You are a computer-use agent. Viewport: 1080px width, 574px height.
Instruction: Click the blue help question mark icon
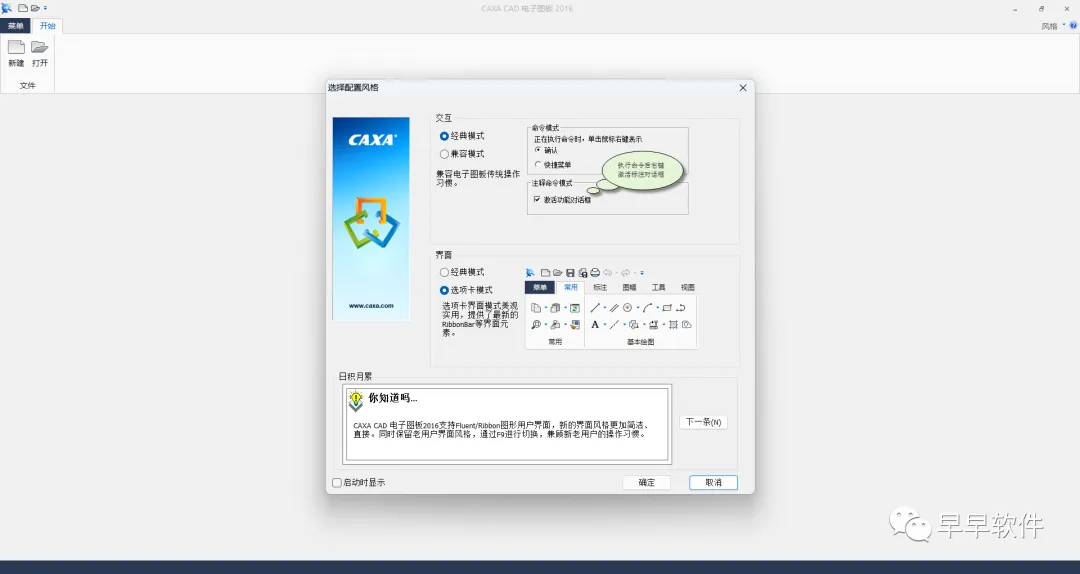pyautogui.click(x=1073, y=25)
